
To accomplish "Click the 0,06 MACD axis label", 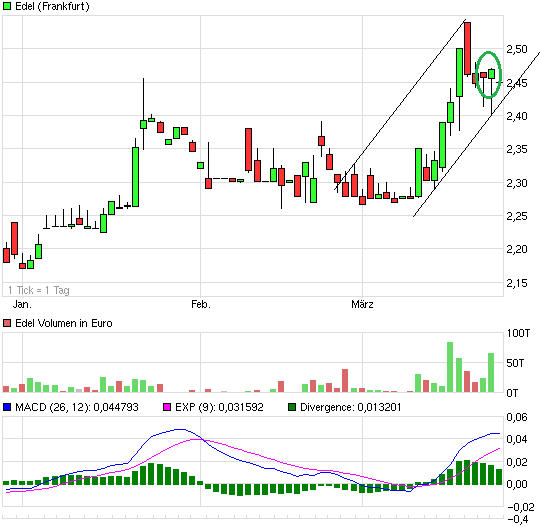I will 517,417.
